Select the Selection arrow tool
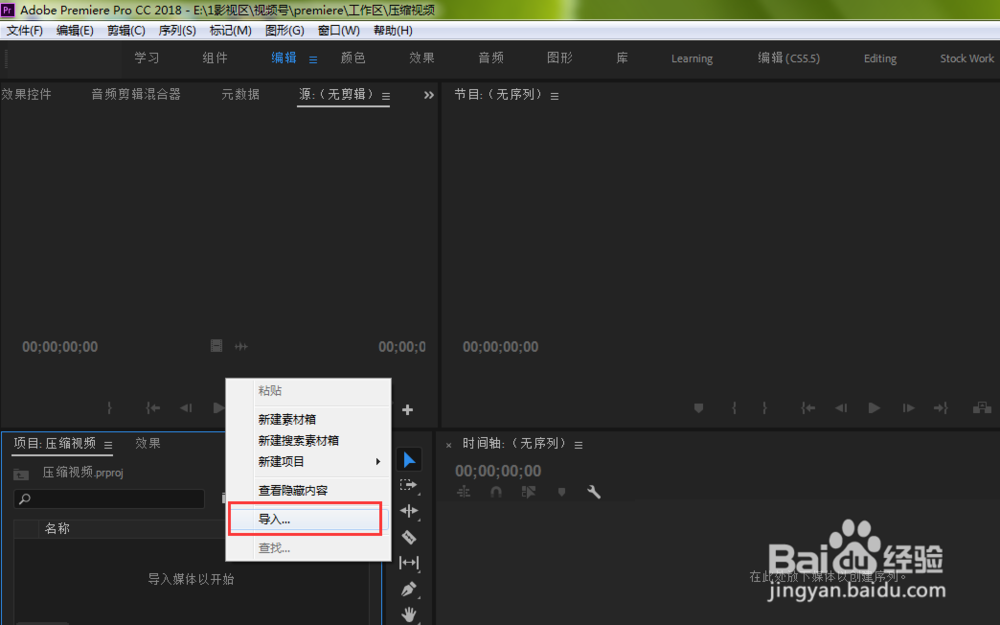 click(409, 460)
